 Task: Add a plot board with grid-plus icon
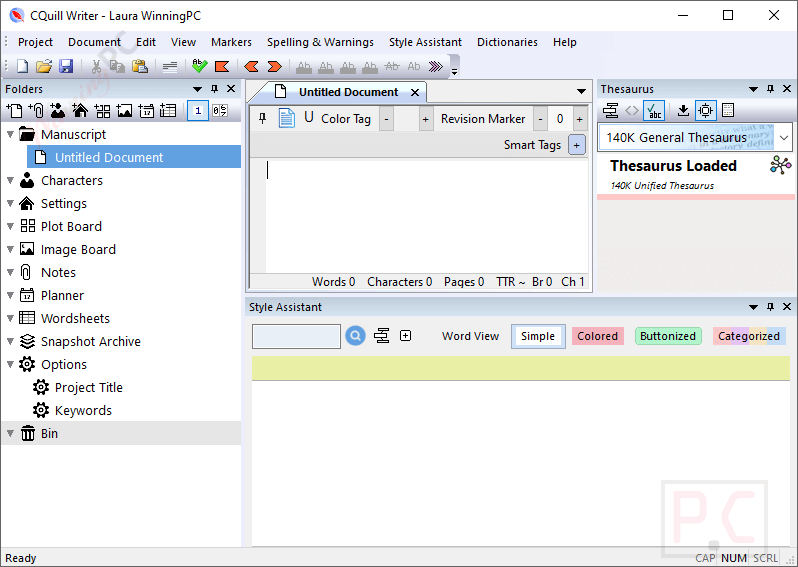point(102,110)
